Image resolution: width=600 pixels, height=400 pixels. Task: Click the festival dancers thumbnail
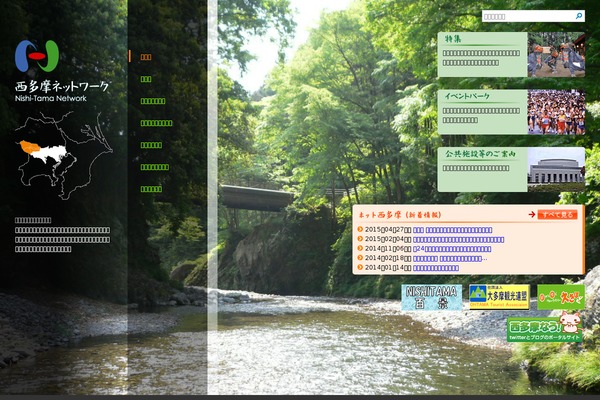tap(556, 54)
